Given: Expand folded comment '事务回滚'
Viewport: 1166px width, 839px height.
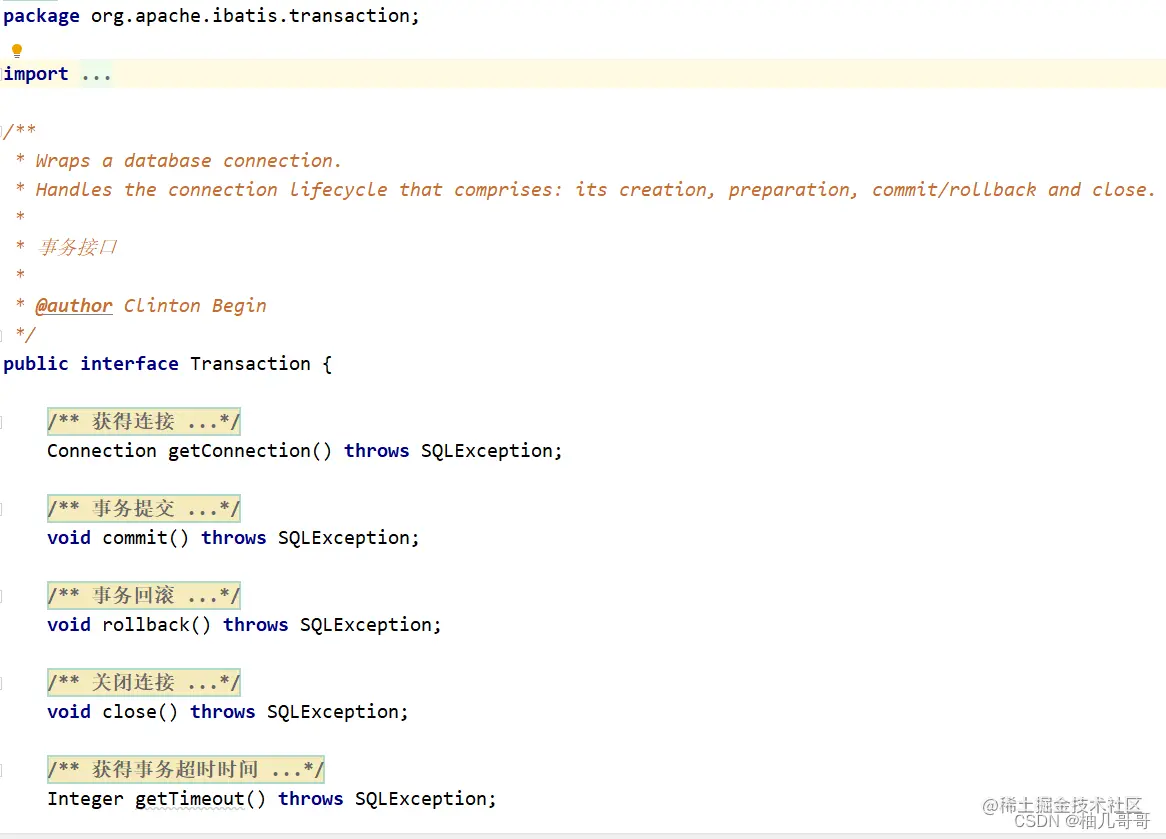Looking at the screenshot, I should (144, 596).
